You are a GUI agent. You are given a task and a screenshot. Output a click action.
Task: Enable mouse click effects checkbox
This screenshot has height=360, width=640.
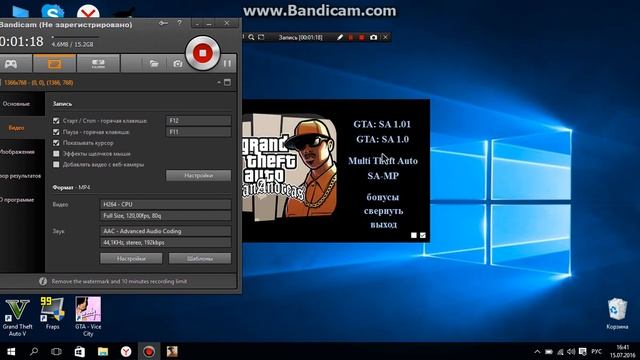[56, 154]
